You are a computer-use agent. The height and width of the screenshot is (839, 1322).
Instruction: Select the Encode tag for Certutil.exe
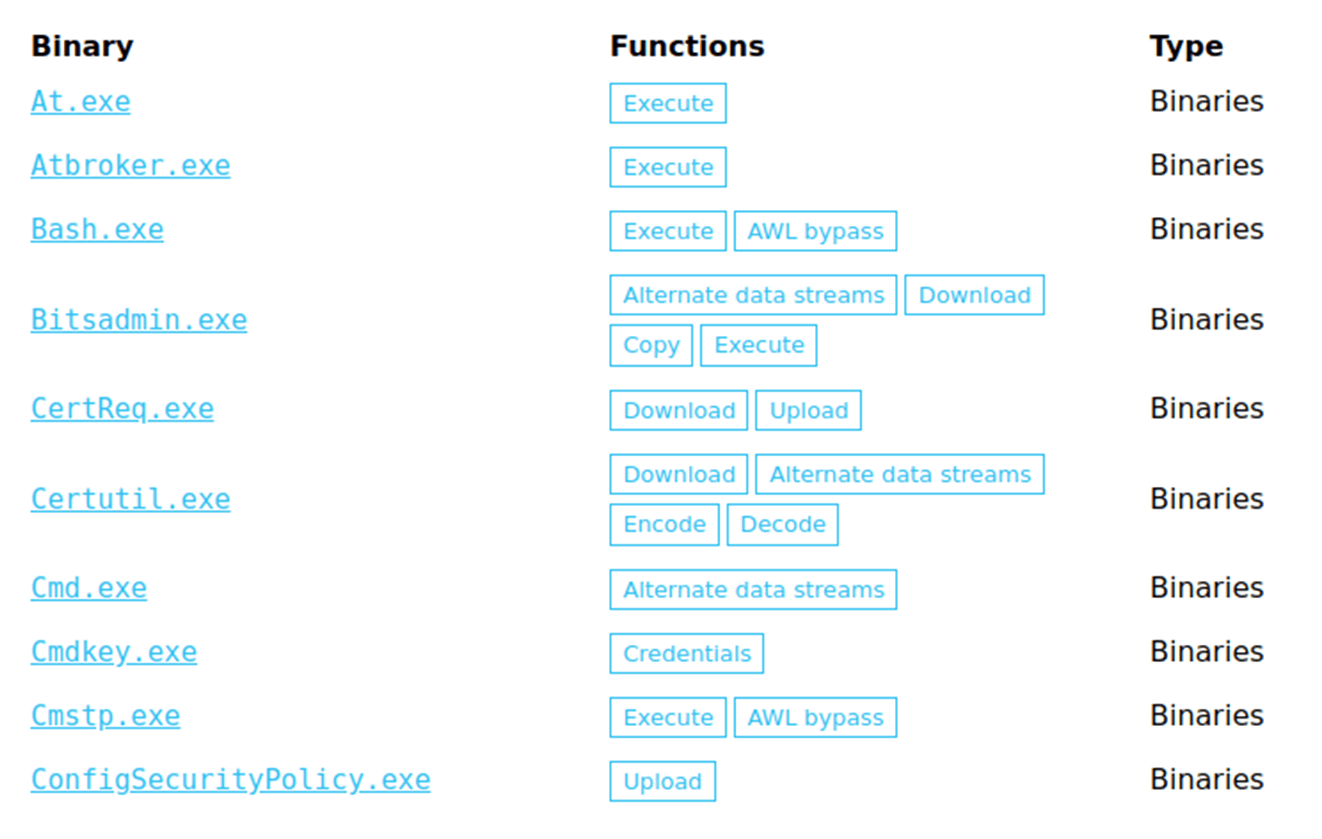pos(664,525)
